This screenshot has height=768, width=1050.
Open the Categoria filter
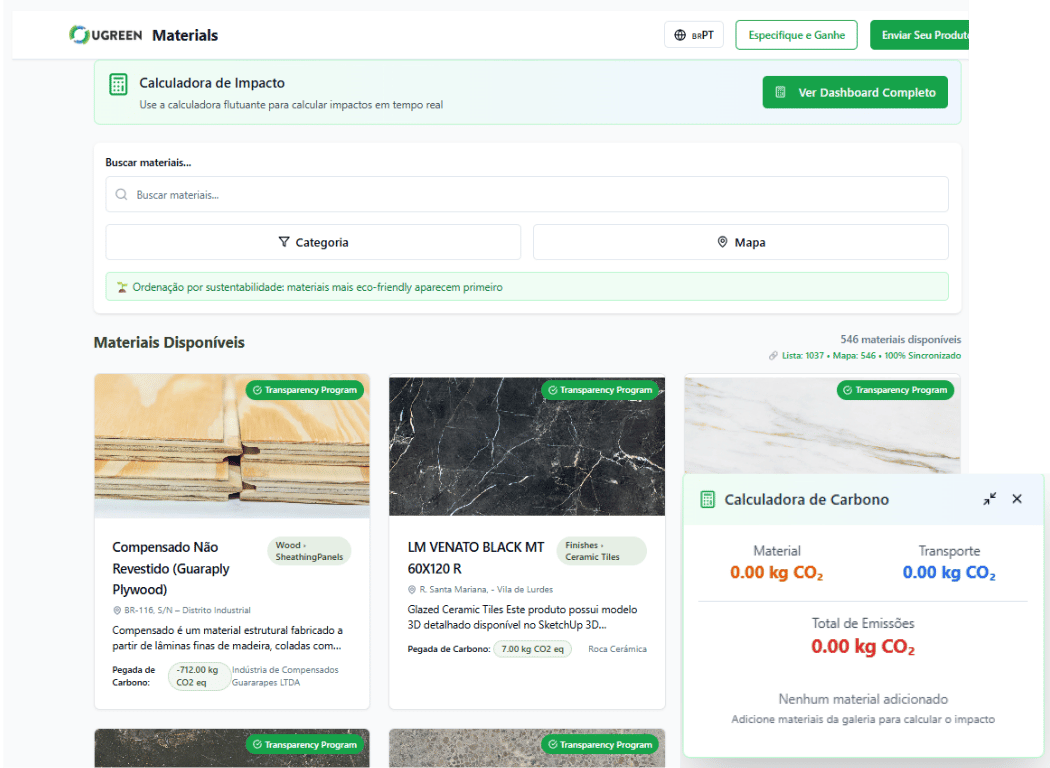click(313, 242)
